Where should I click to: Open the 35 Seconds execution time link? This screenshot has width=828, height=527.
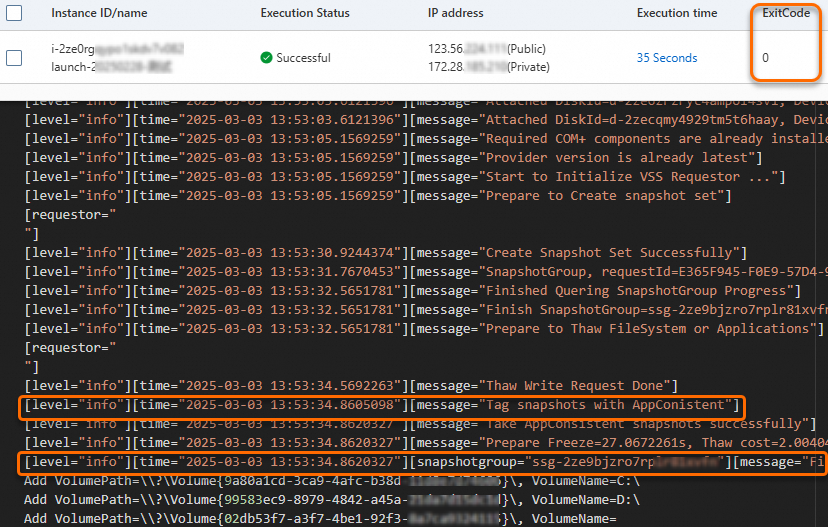666,58
